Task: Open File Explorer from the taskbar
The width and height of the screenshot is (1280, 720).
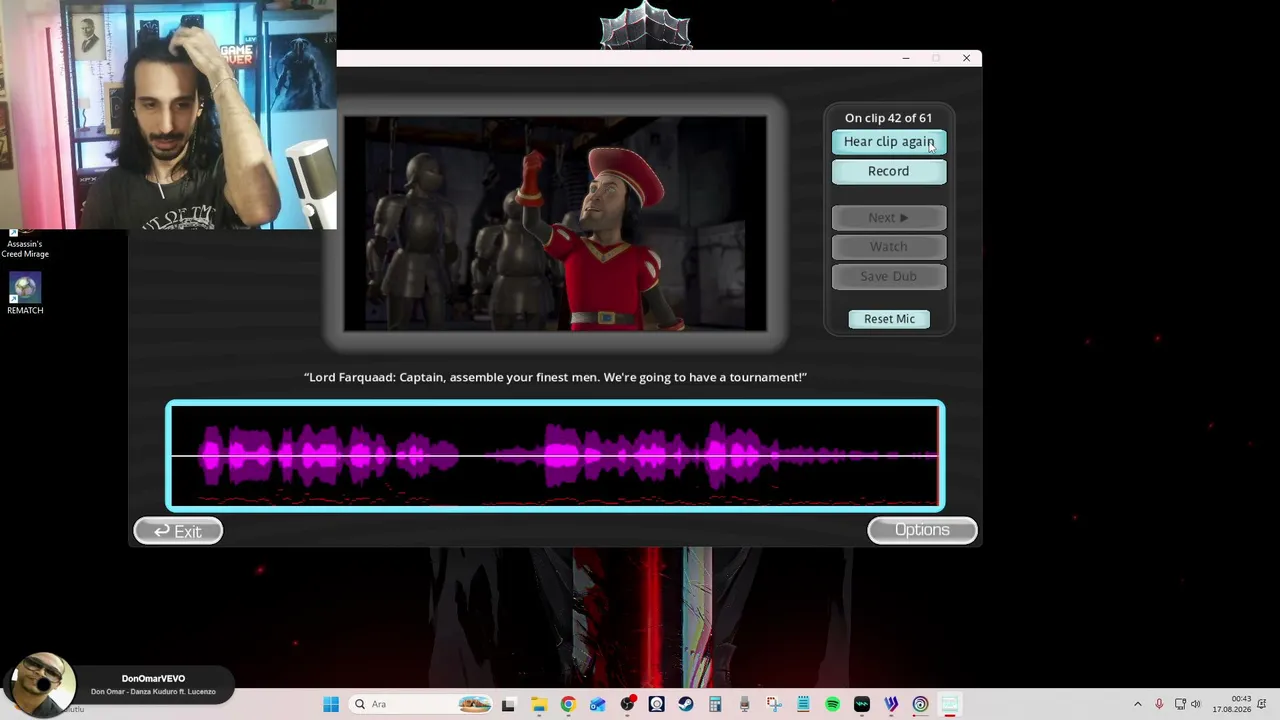Action: click(539, 704)
